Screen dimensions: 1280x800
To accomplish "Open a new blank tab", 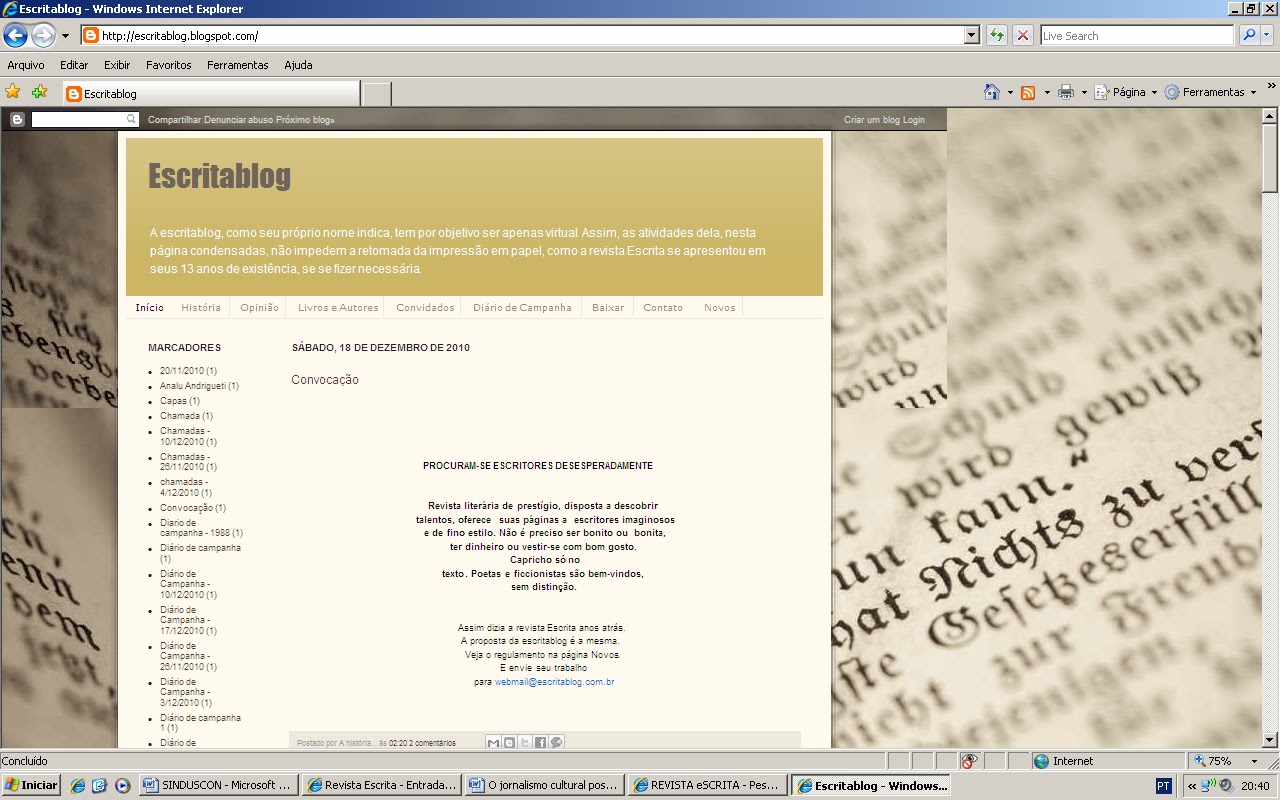I will coord(376,94).
